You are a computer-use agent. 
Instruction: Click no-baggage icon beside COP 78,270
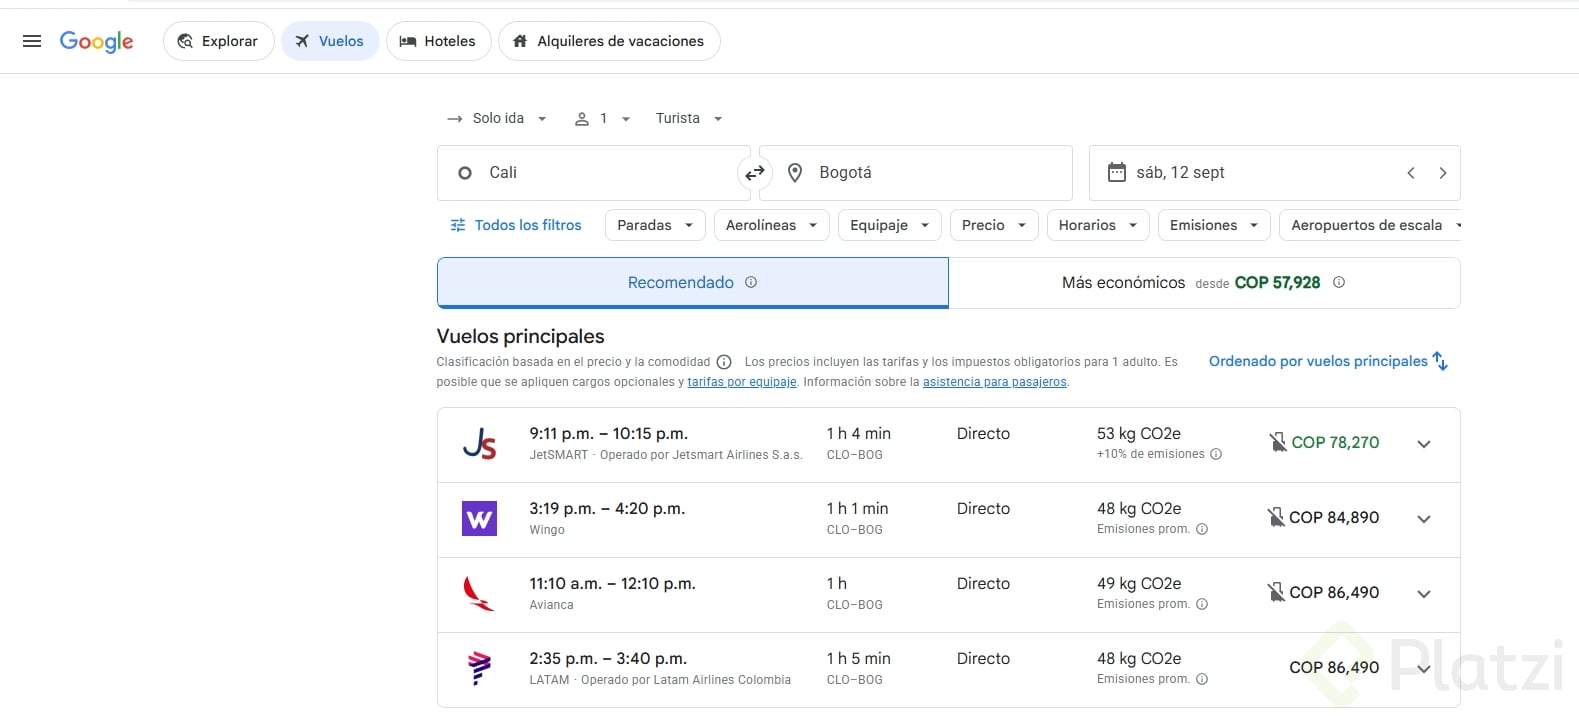1278,442
